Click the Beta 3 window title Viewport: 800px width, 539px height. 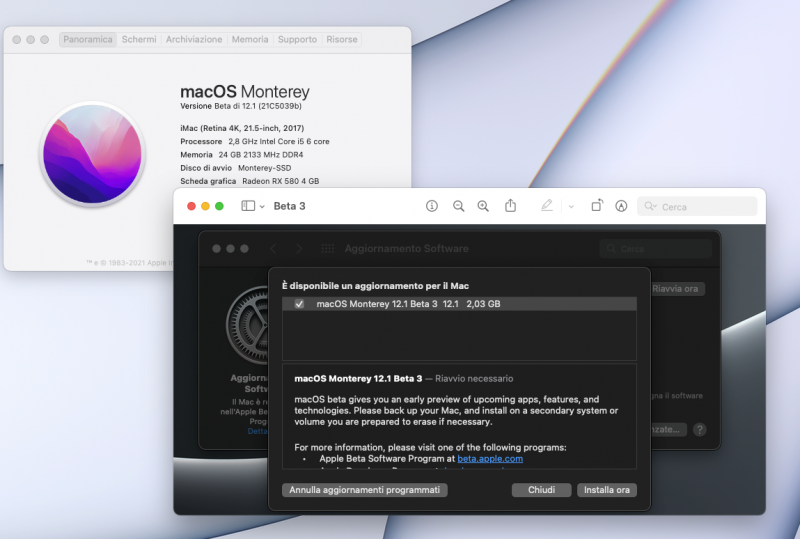coord(289,206)
